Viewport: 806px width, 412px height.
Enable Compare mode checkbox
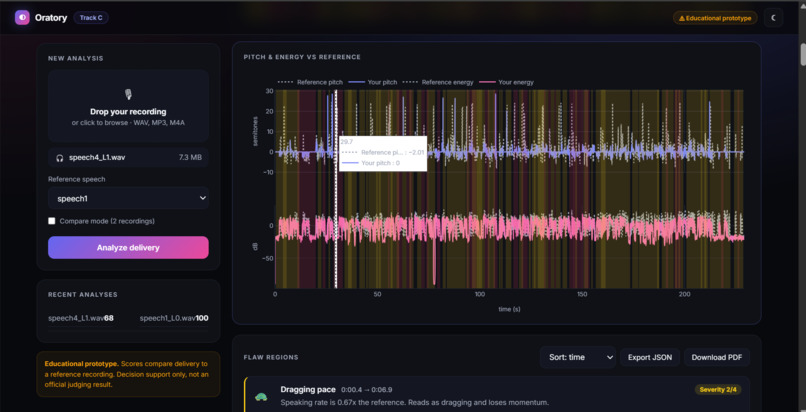click(51, 221)
